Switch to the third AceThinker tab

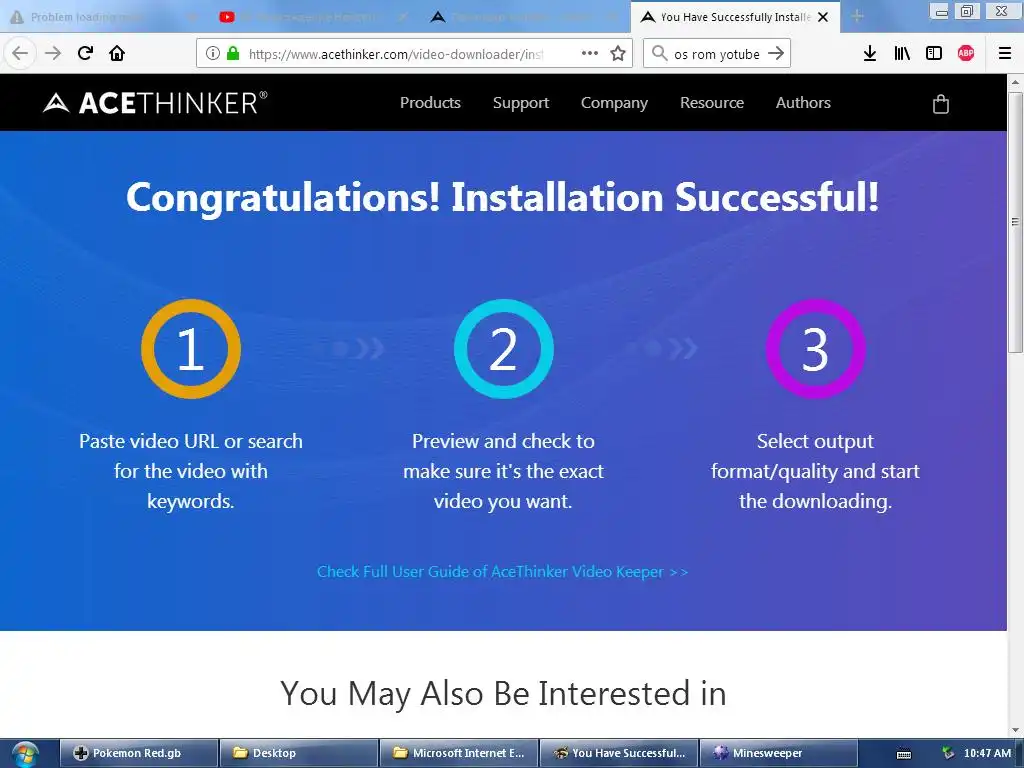526,17
